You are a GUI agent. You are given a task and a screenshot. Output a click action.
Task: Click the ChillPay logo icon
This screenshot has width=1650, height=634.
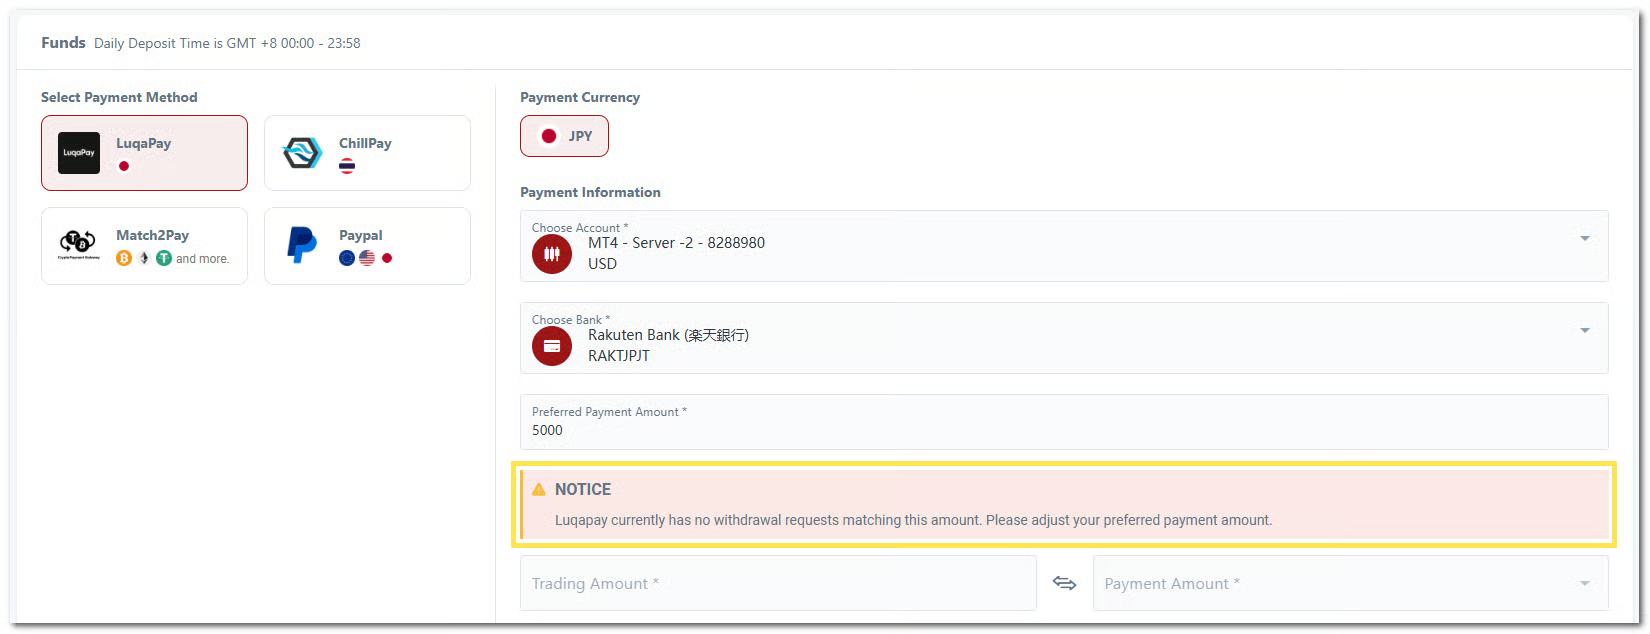tap(302, 153)
